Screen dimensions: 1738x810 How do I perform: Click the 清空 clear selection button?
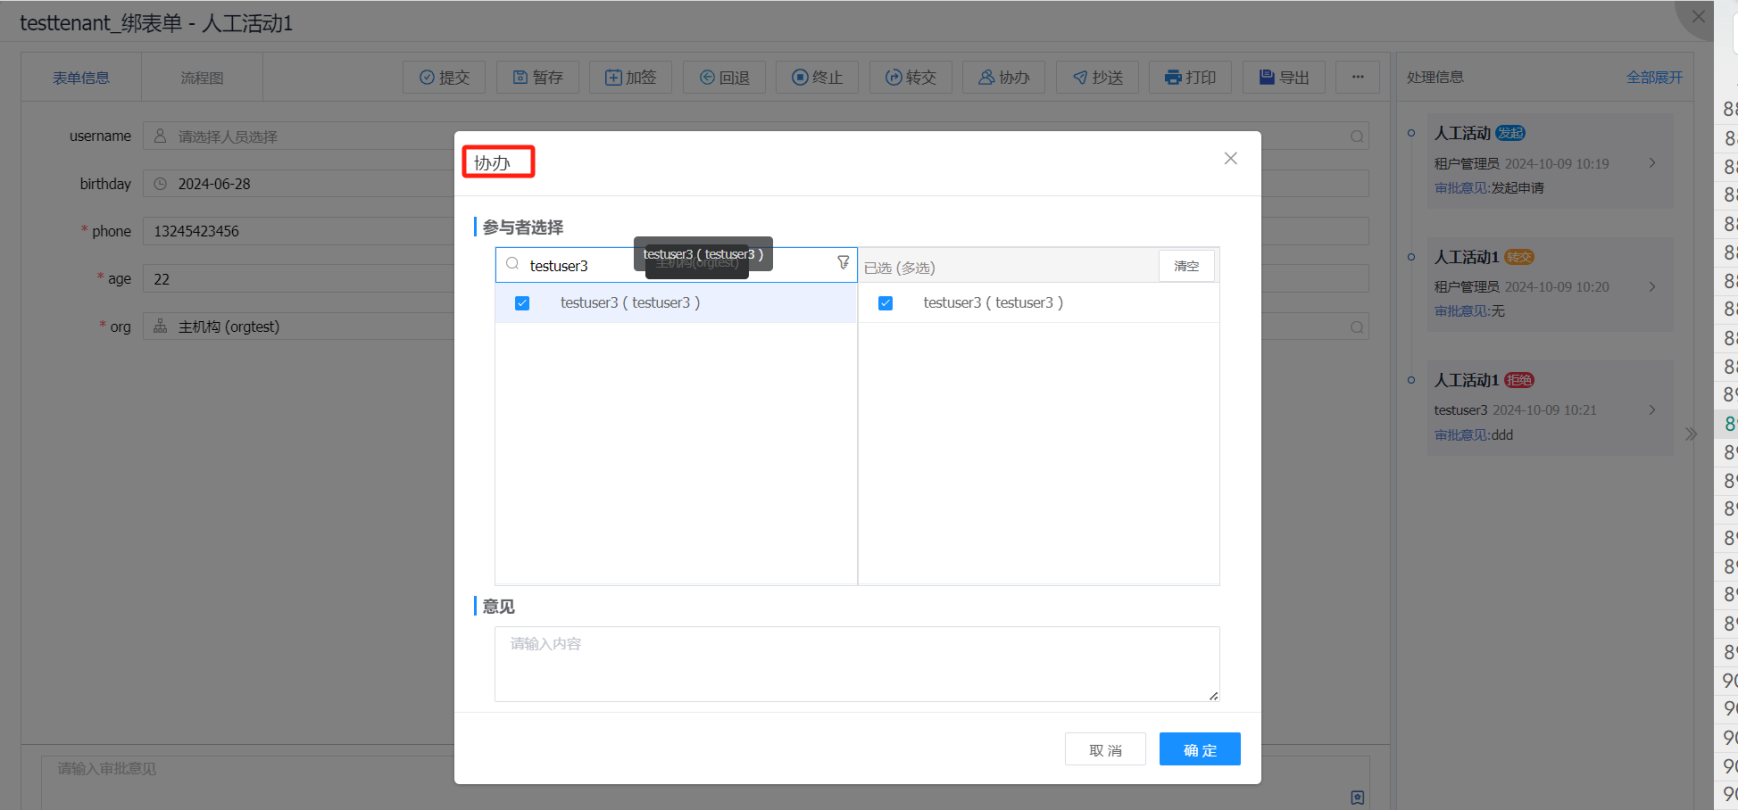coord(1186,266)
